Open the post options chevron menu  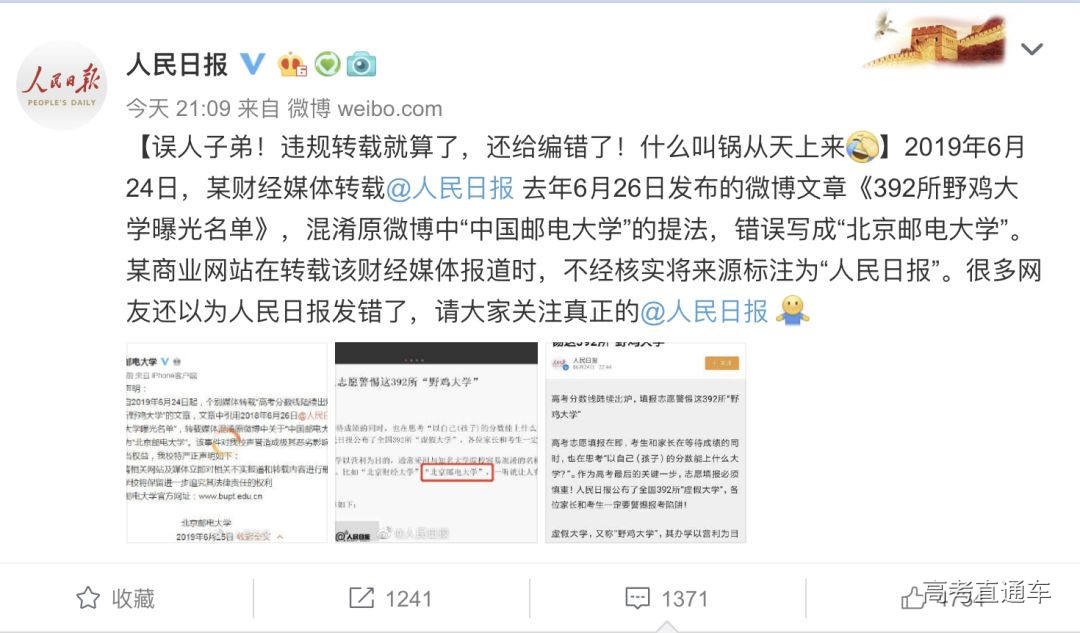1031,49
